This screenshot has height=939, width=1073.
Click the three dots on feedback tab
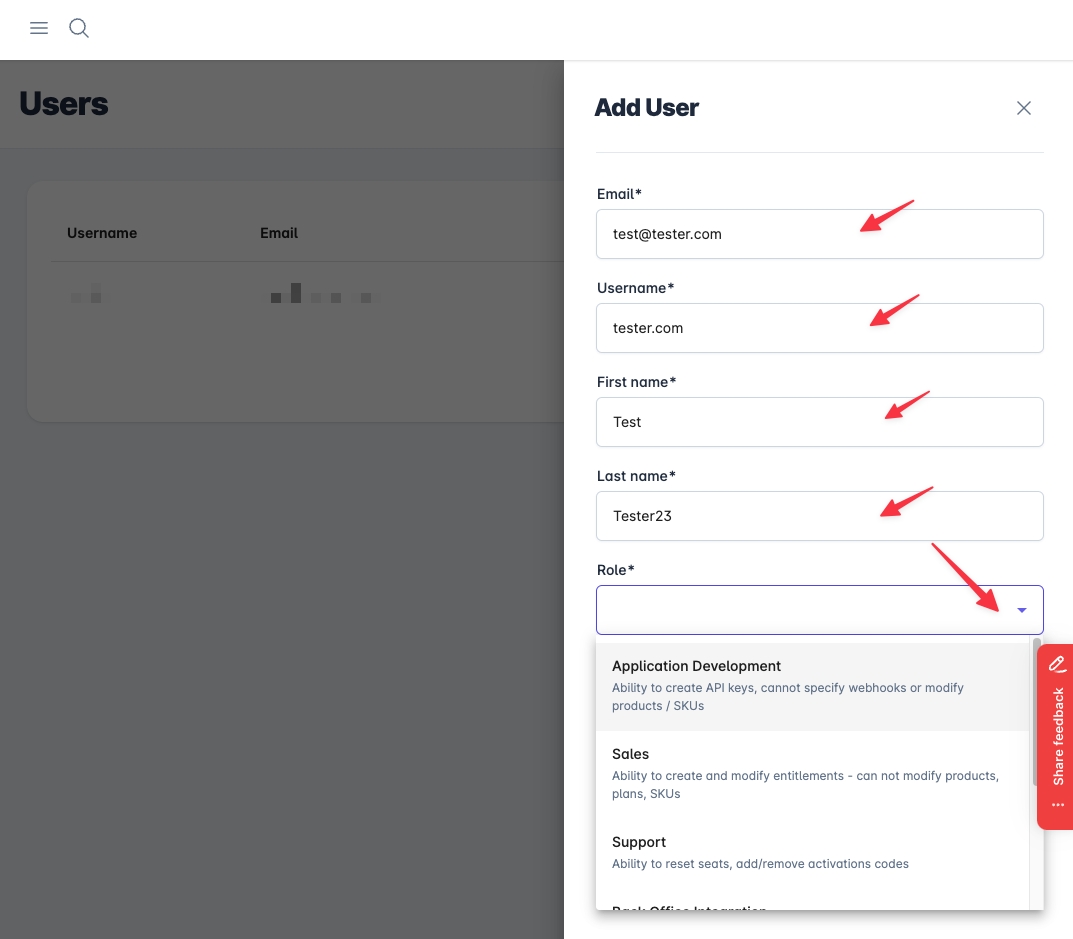pyautogui.click(x=1058, y=805)
